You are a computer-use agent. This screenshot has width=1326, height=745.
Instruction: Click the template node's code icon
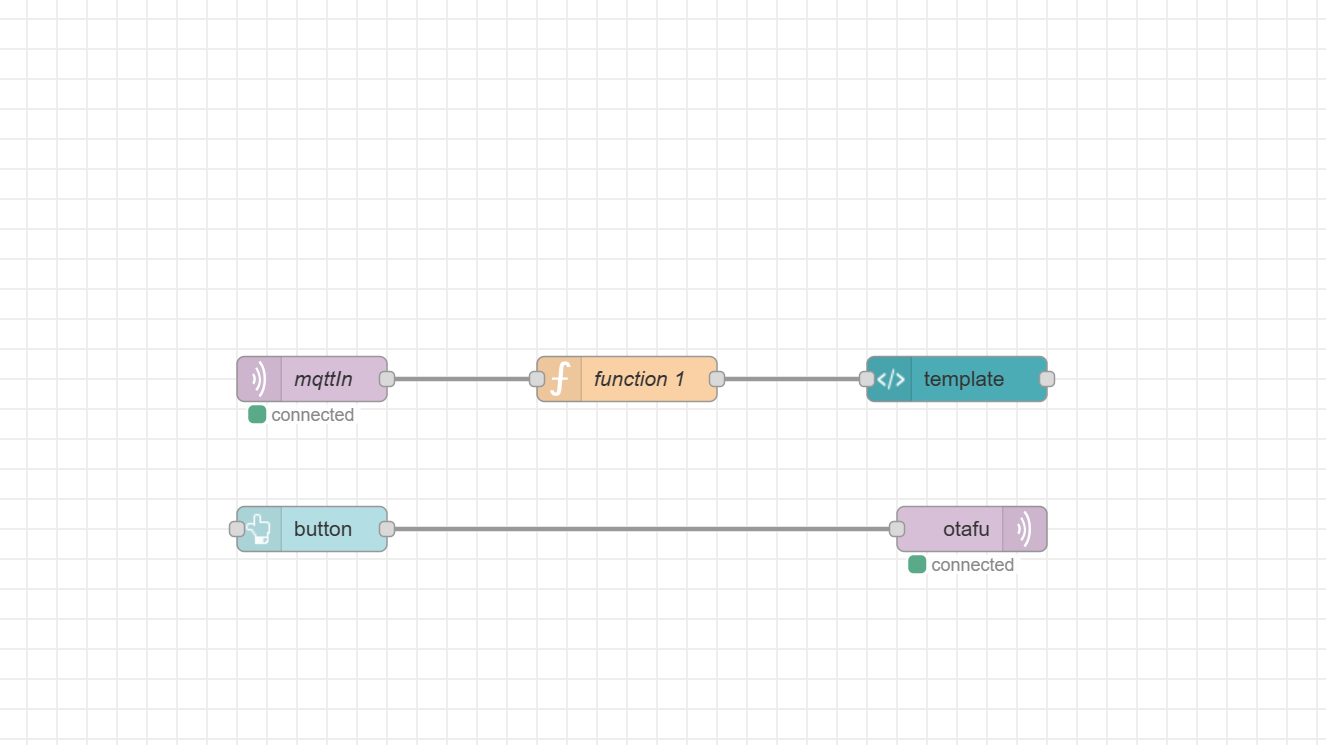(890, 379)
